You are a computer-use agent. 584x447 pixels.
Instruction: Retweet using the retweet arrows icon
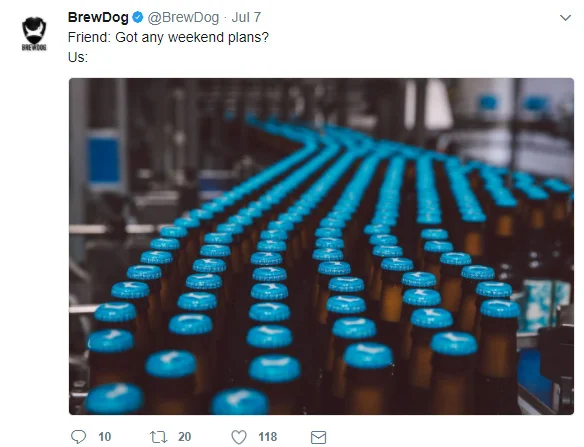(x=158, y=437)
